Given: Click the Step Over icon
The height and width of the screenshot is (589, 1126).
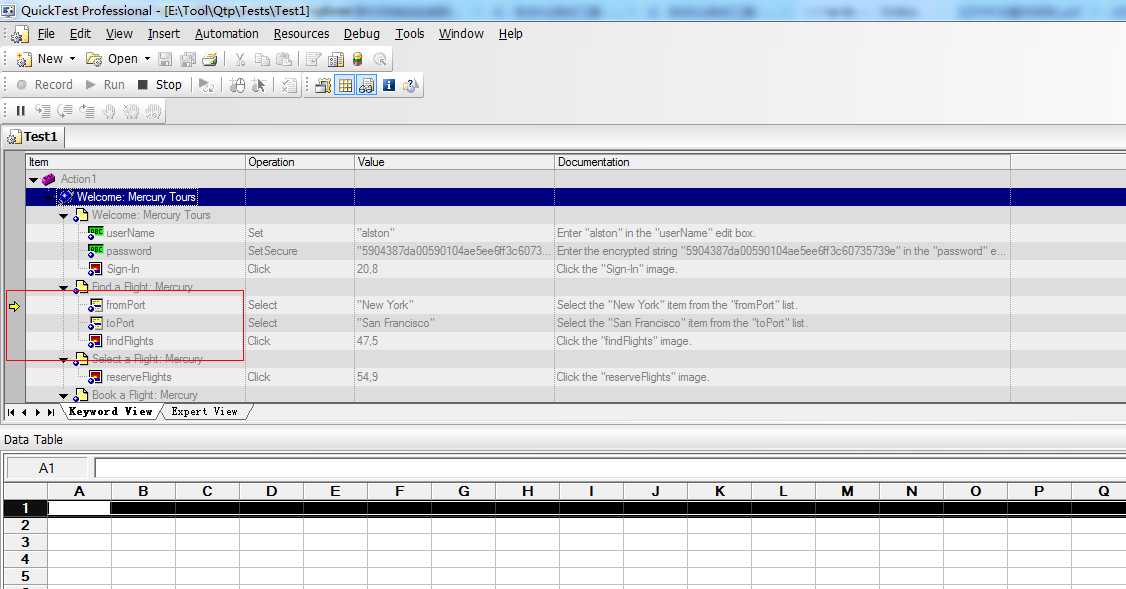Looking at the screenshot, I should pos(65,111).
